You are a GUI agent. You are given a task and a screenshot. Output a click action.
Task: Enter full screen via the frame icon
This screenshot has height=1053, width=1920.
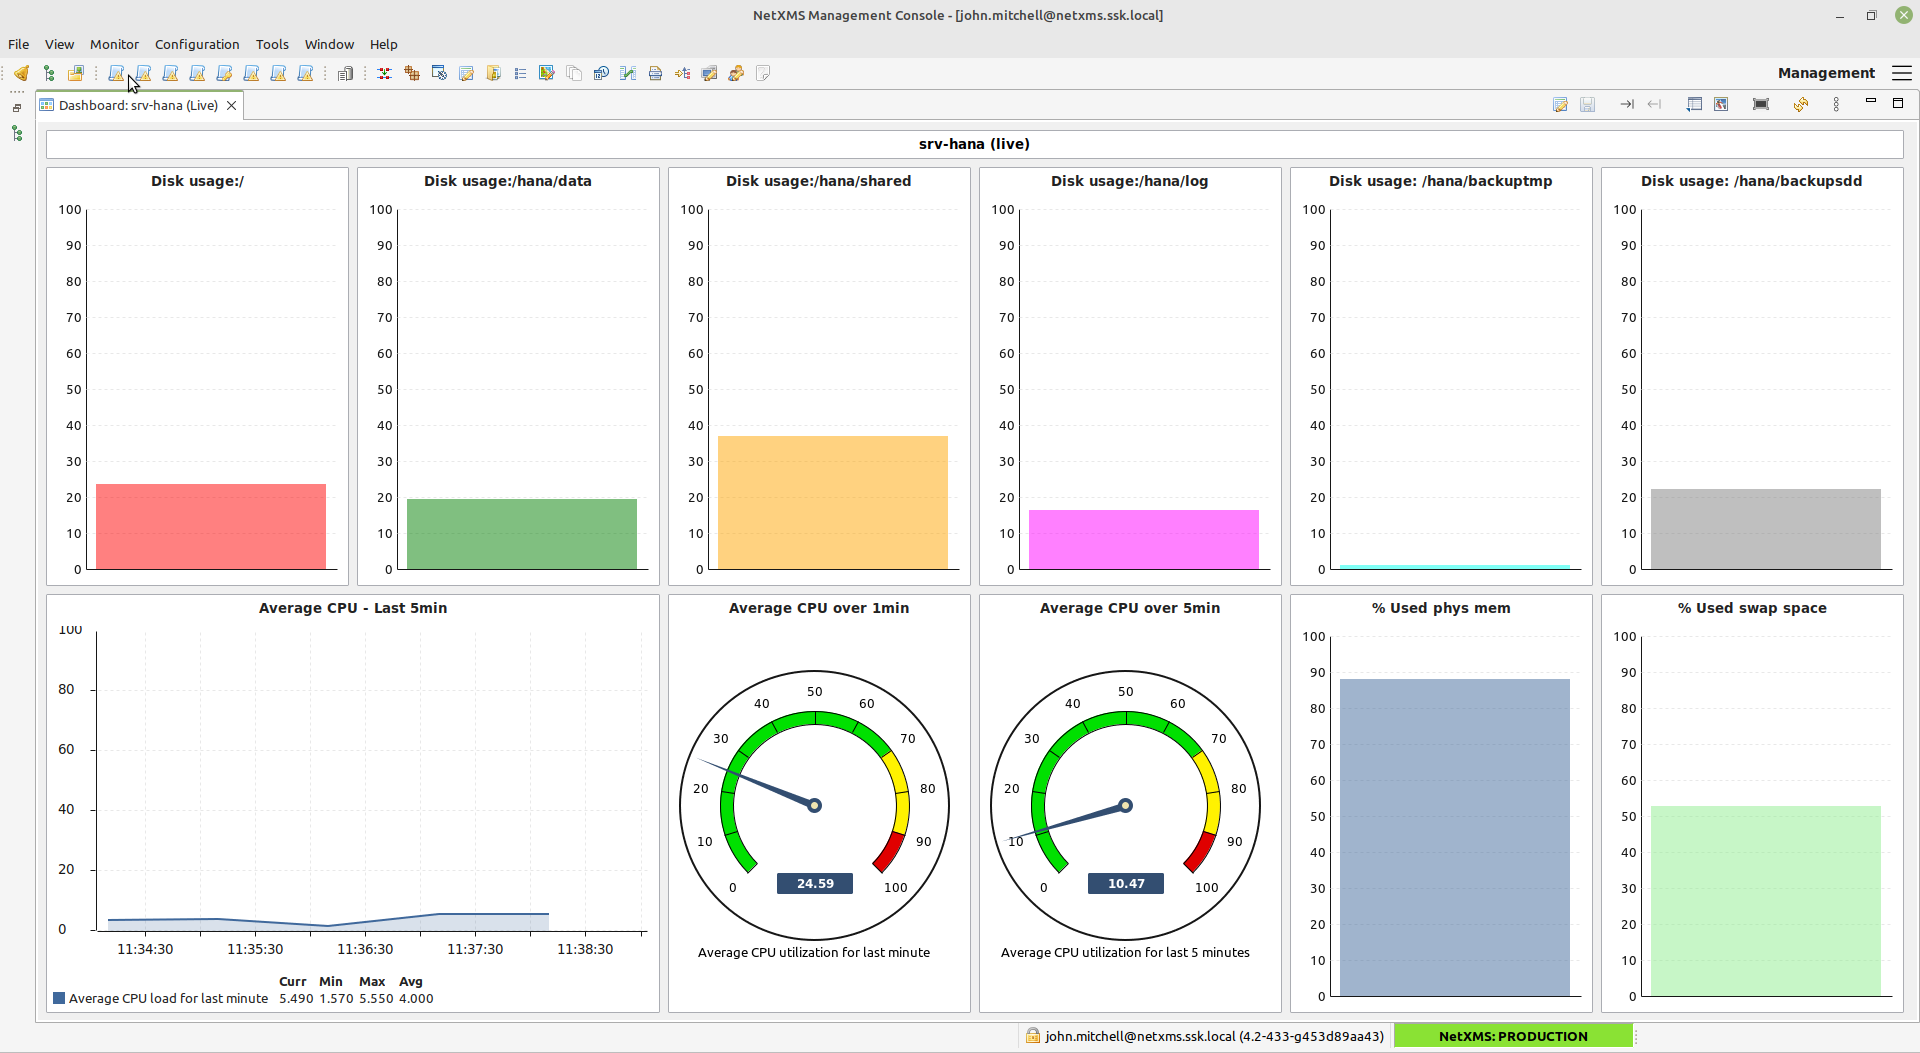[1761, 104]
